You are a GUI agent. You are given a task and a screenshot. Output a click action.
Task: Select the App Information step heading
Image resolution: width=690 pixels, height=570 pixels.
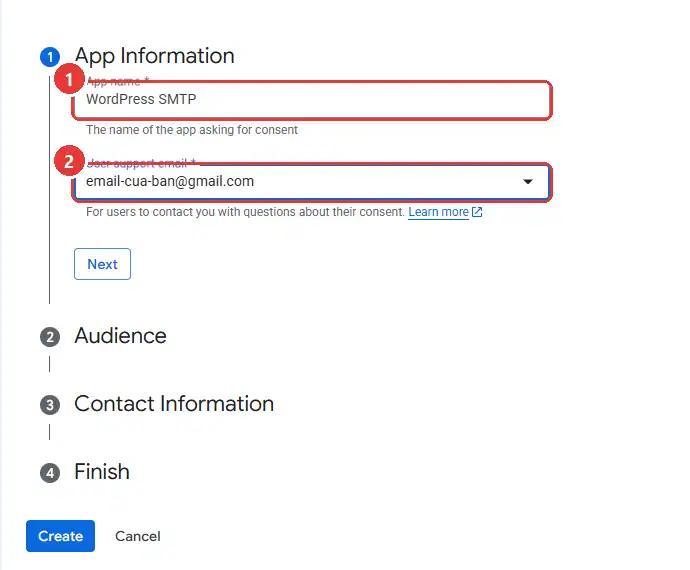pyautogui.click(x=154, y=56)
